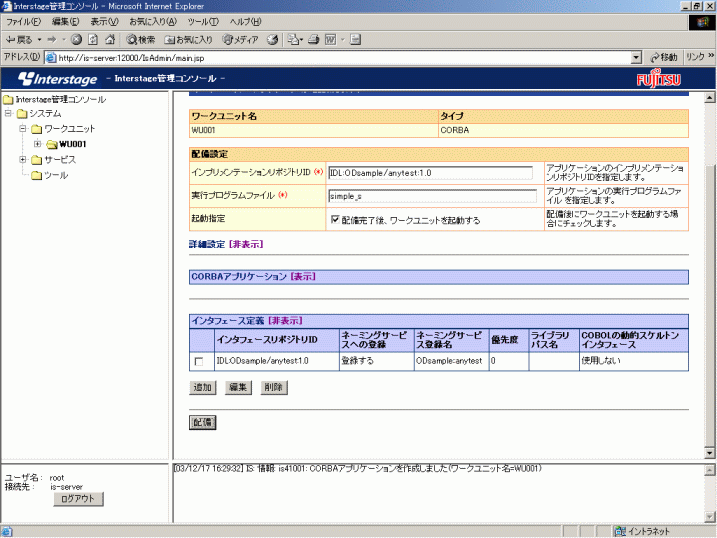717x538 pixels.
Task: Click the Interstage logo in banner
Action: 58,79
